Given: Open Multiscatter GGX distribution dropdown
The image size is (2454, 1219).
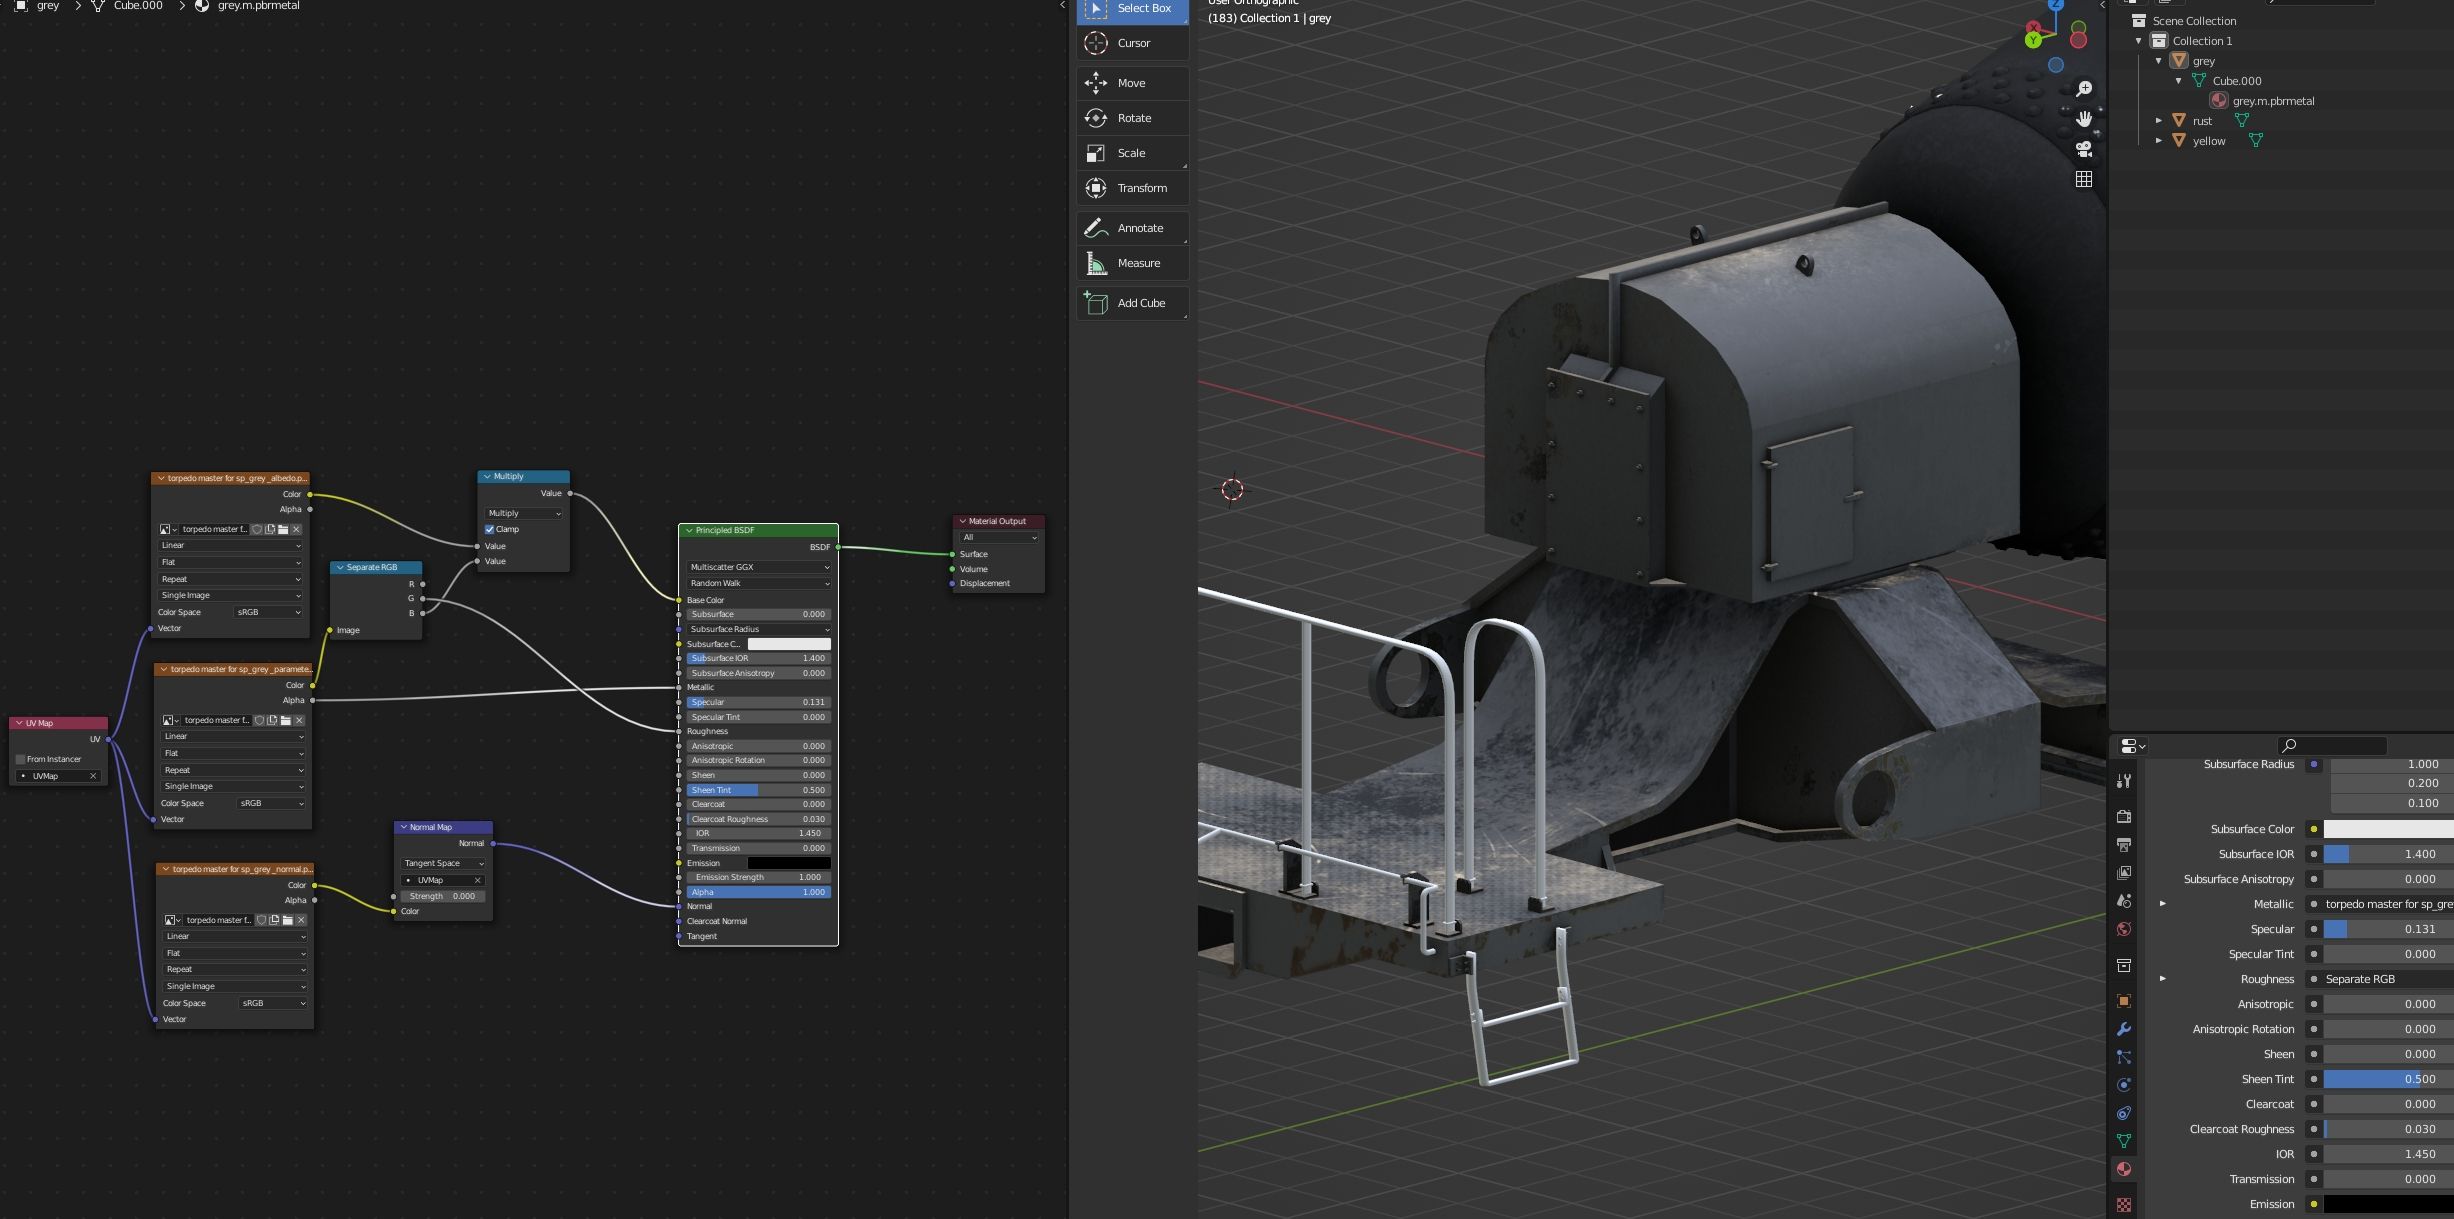Looking at the screenshot, I should click(x=758, y=567).
